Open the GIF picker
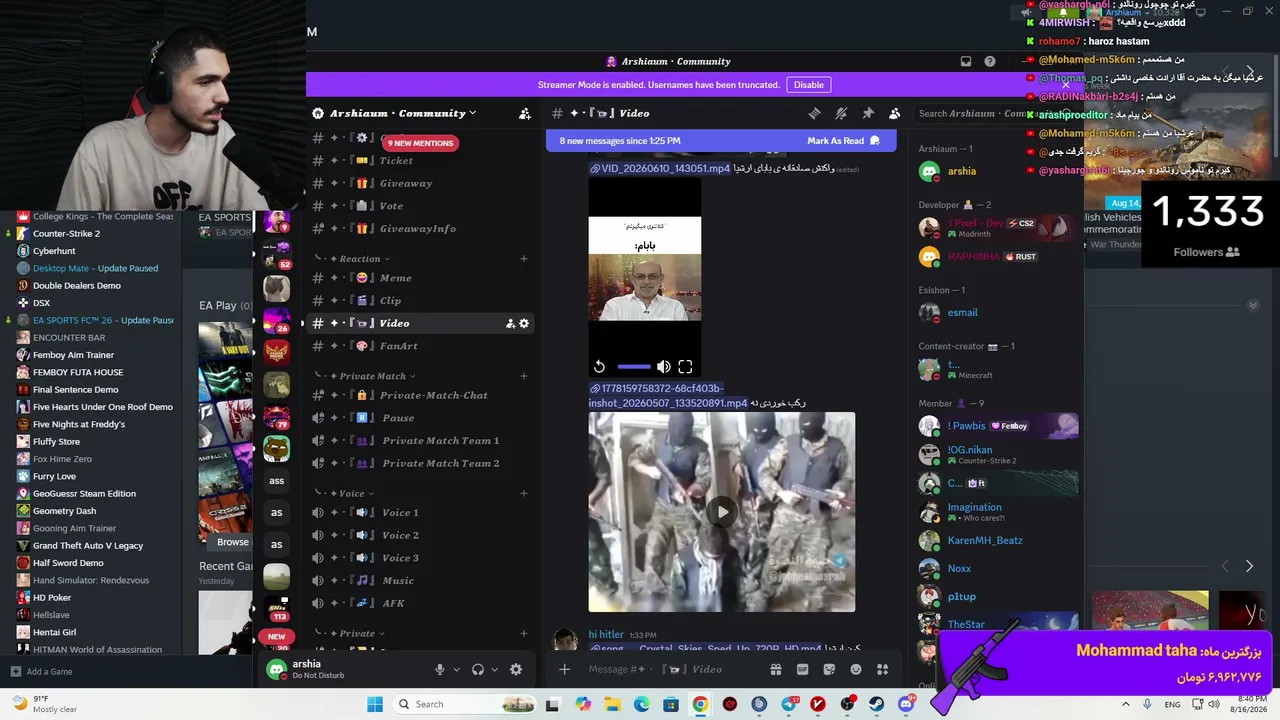The height and width of the screenshot is (720, 1280). pyautogui.click(x=802, y=669)
